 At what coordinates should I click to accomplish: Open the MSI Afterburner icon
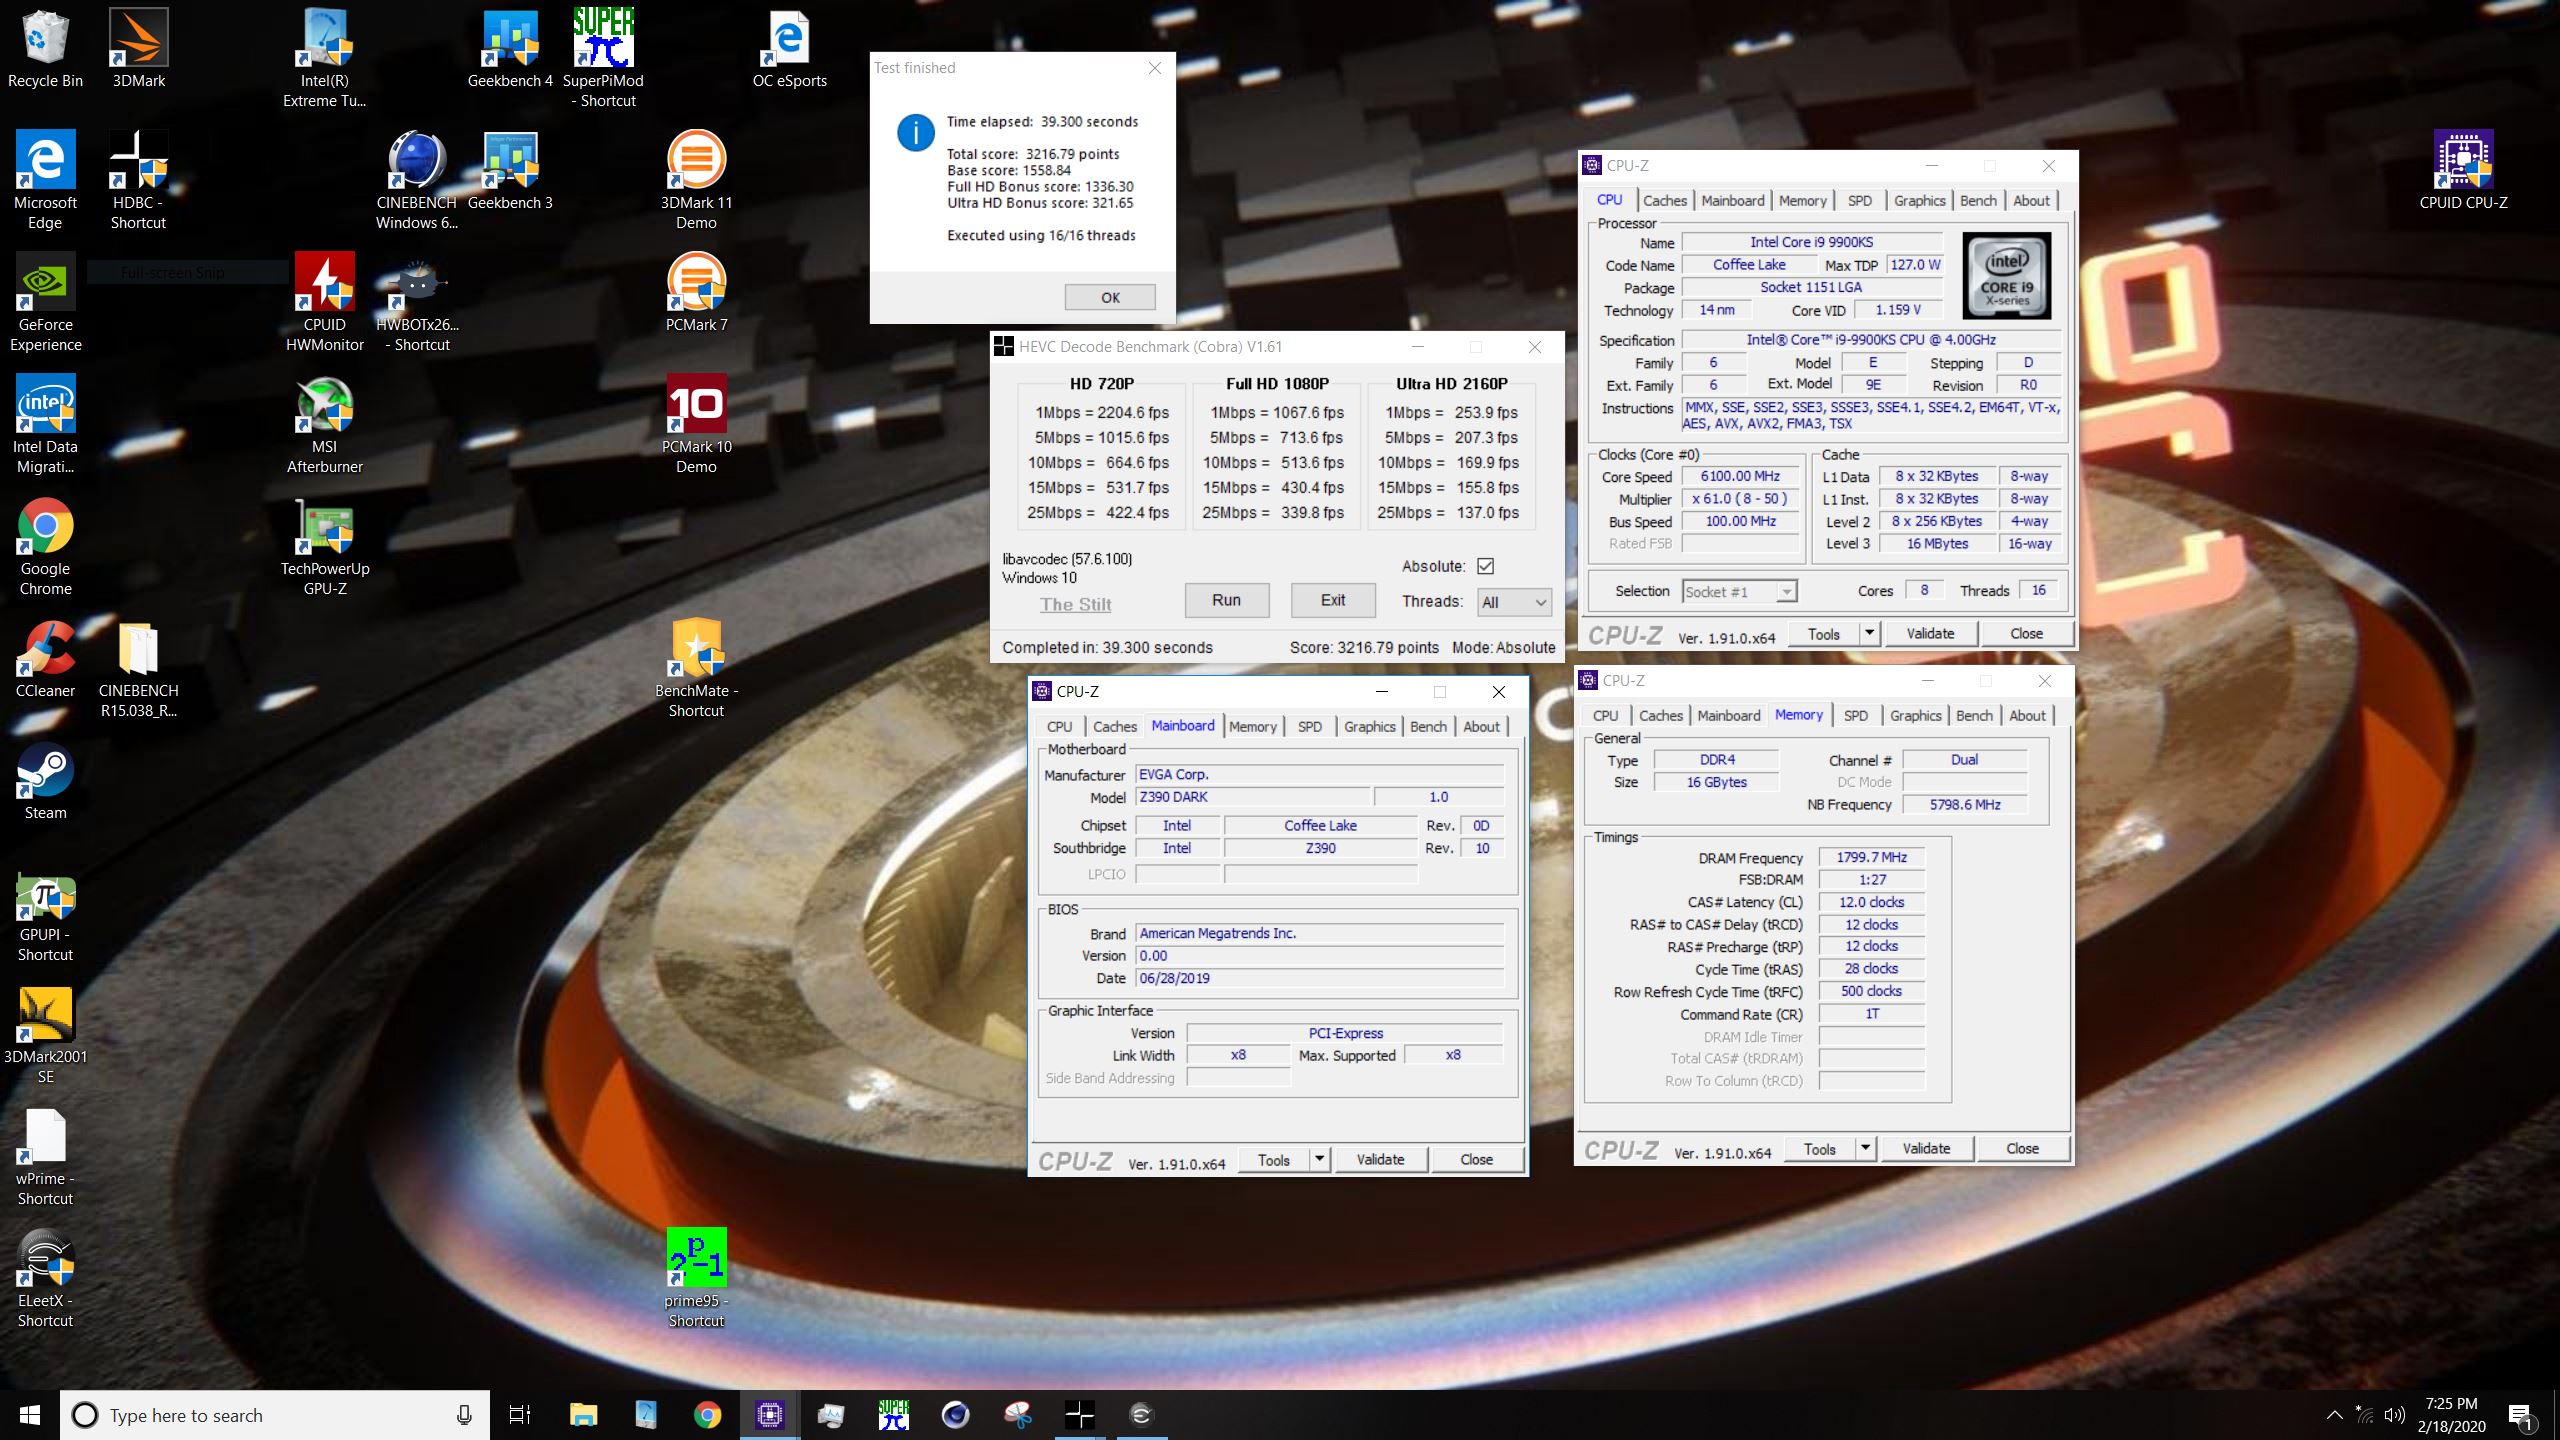[325, 424]
